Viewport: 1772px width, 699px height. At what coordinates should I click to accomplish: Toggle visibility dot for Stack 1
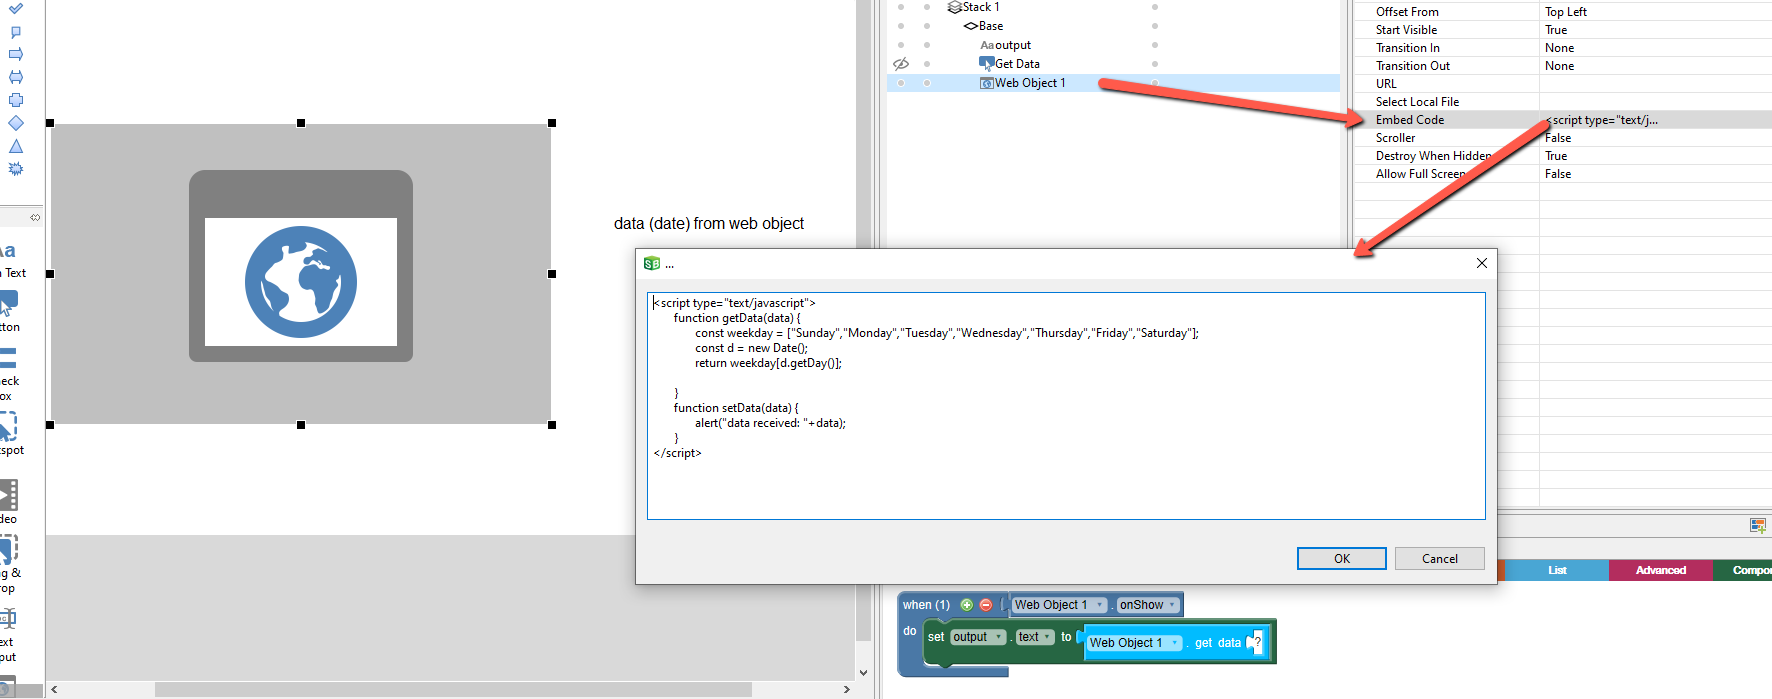pyautogui.click(x=901, y=7)
